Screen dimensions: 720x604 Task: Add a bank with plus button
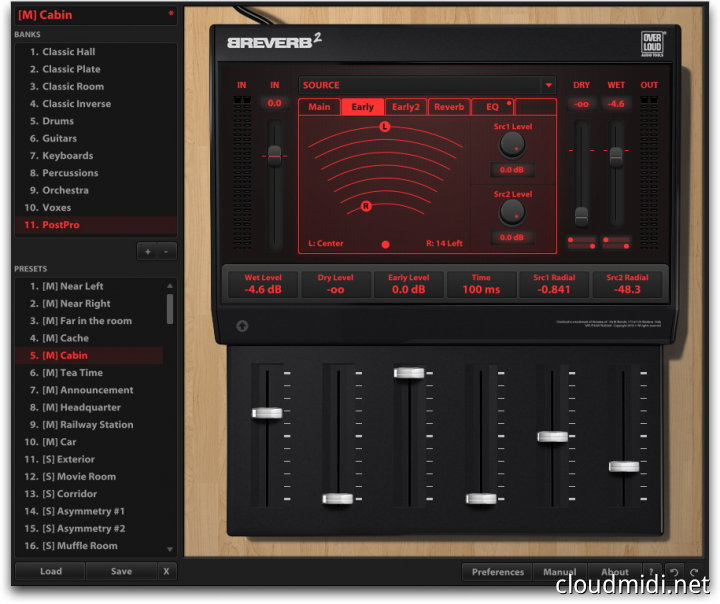(x=148, y=252)
